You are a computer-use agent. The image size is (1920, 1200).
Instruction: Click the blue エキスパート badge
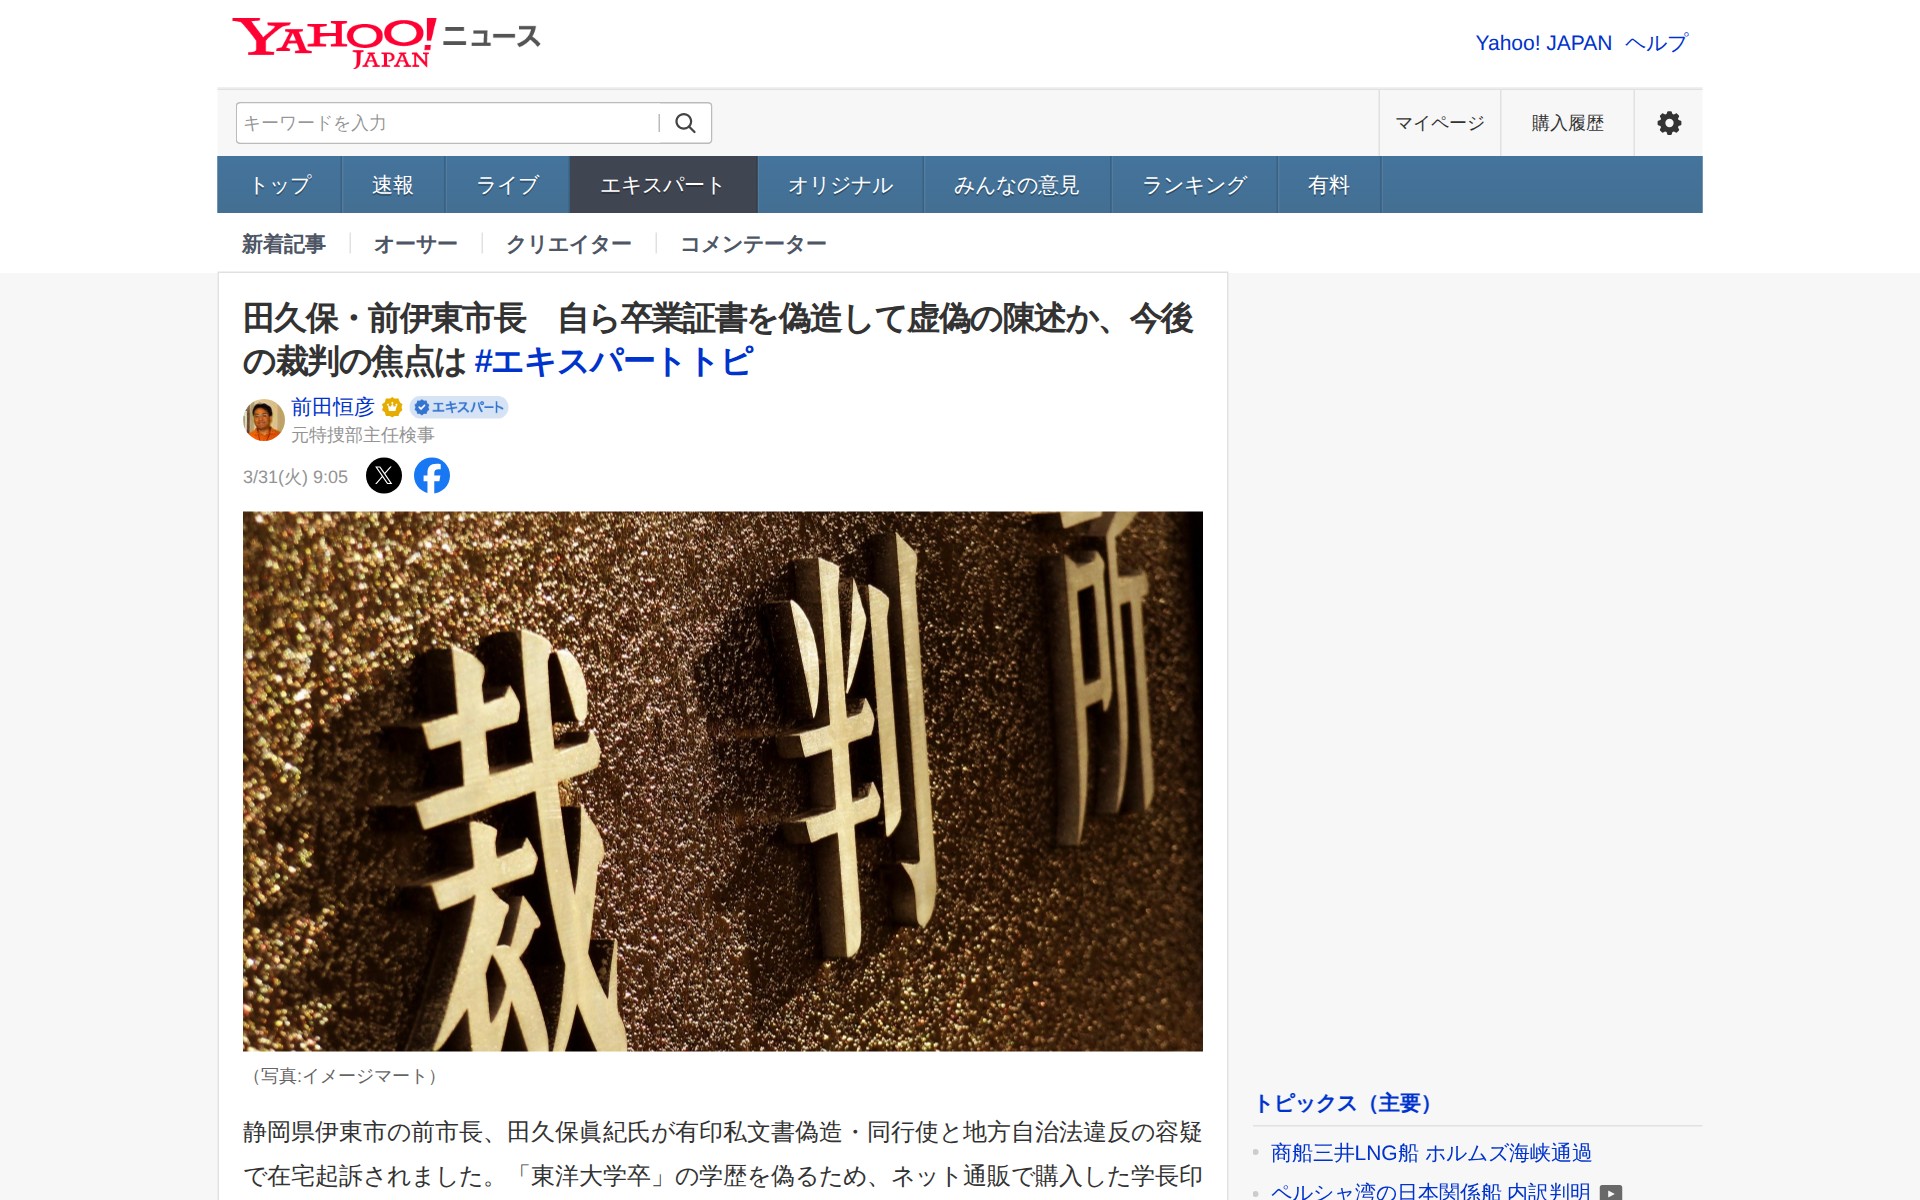[459, 407]
